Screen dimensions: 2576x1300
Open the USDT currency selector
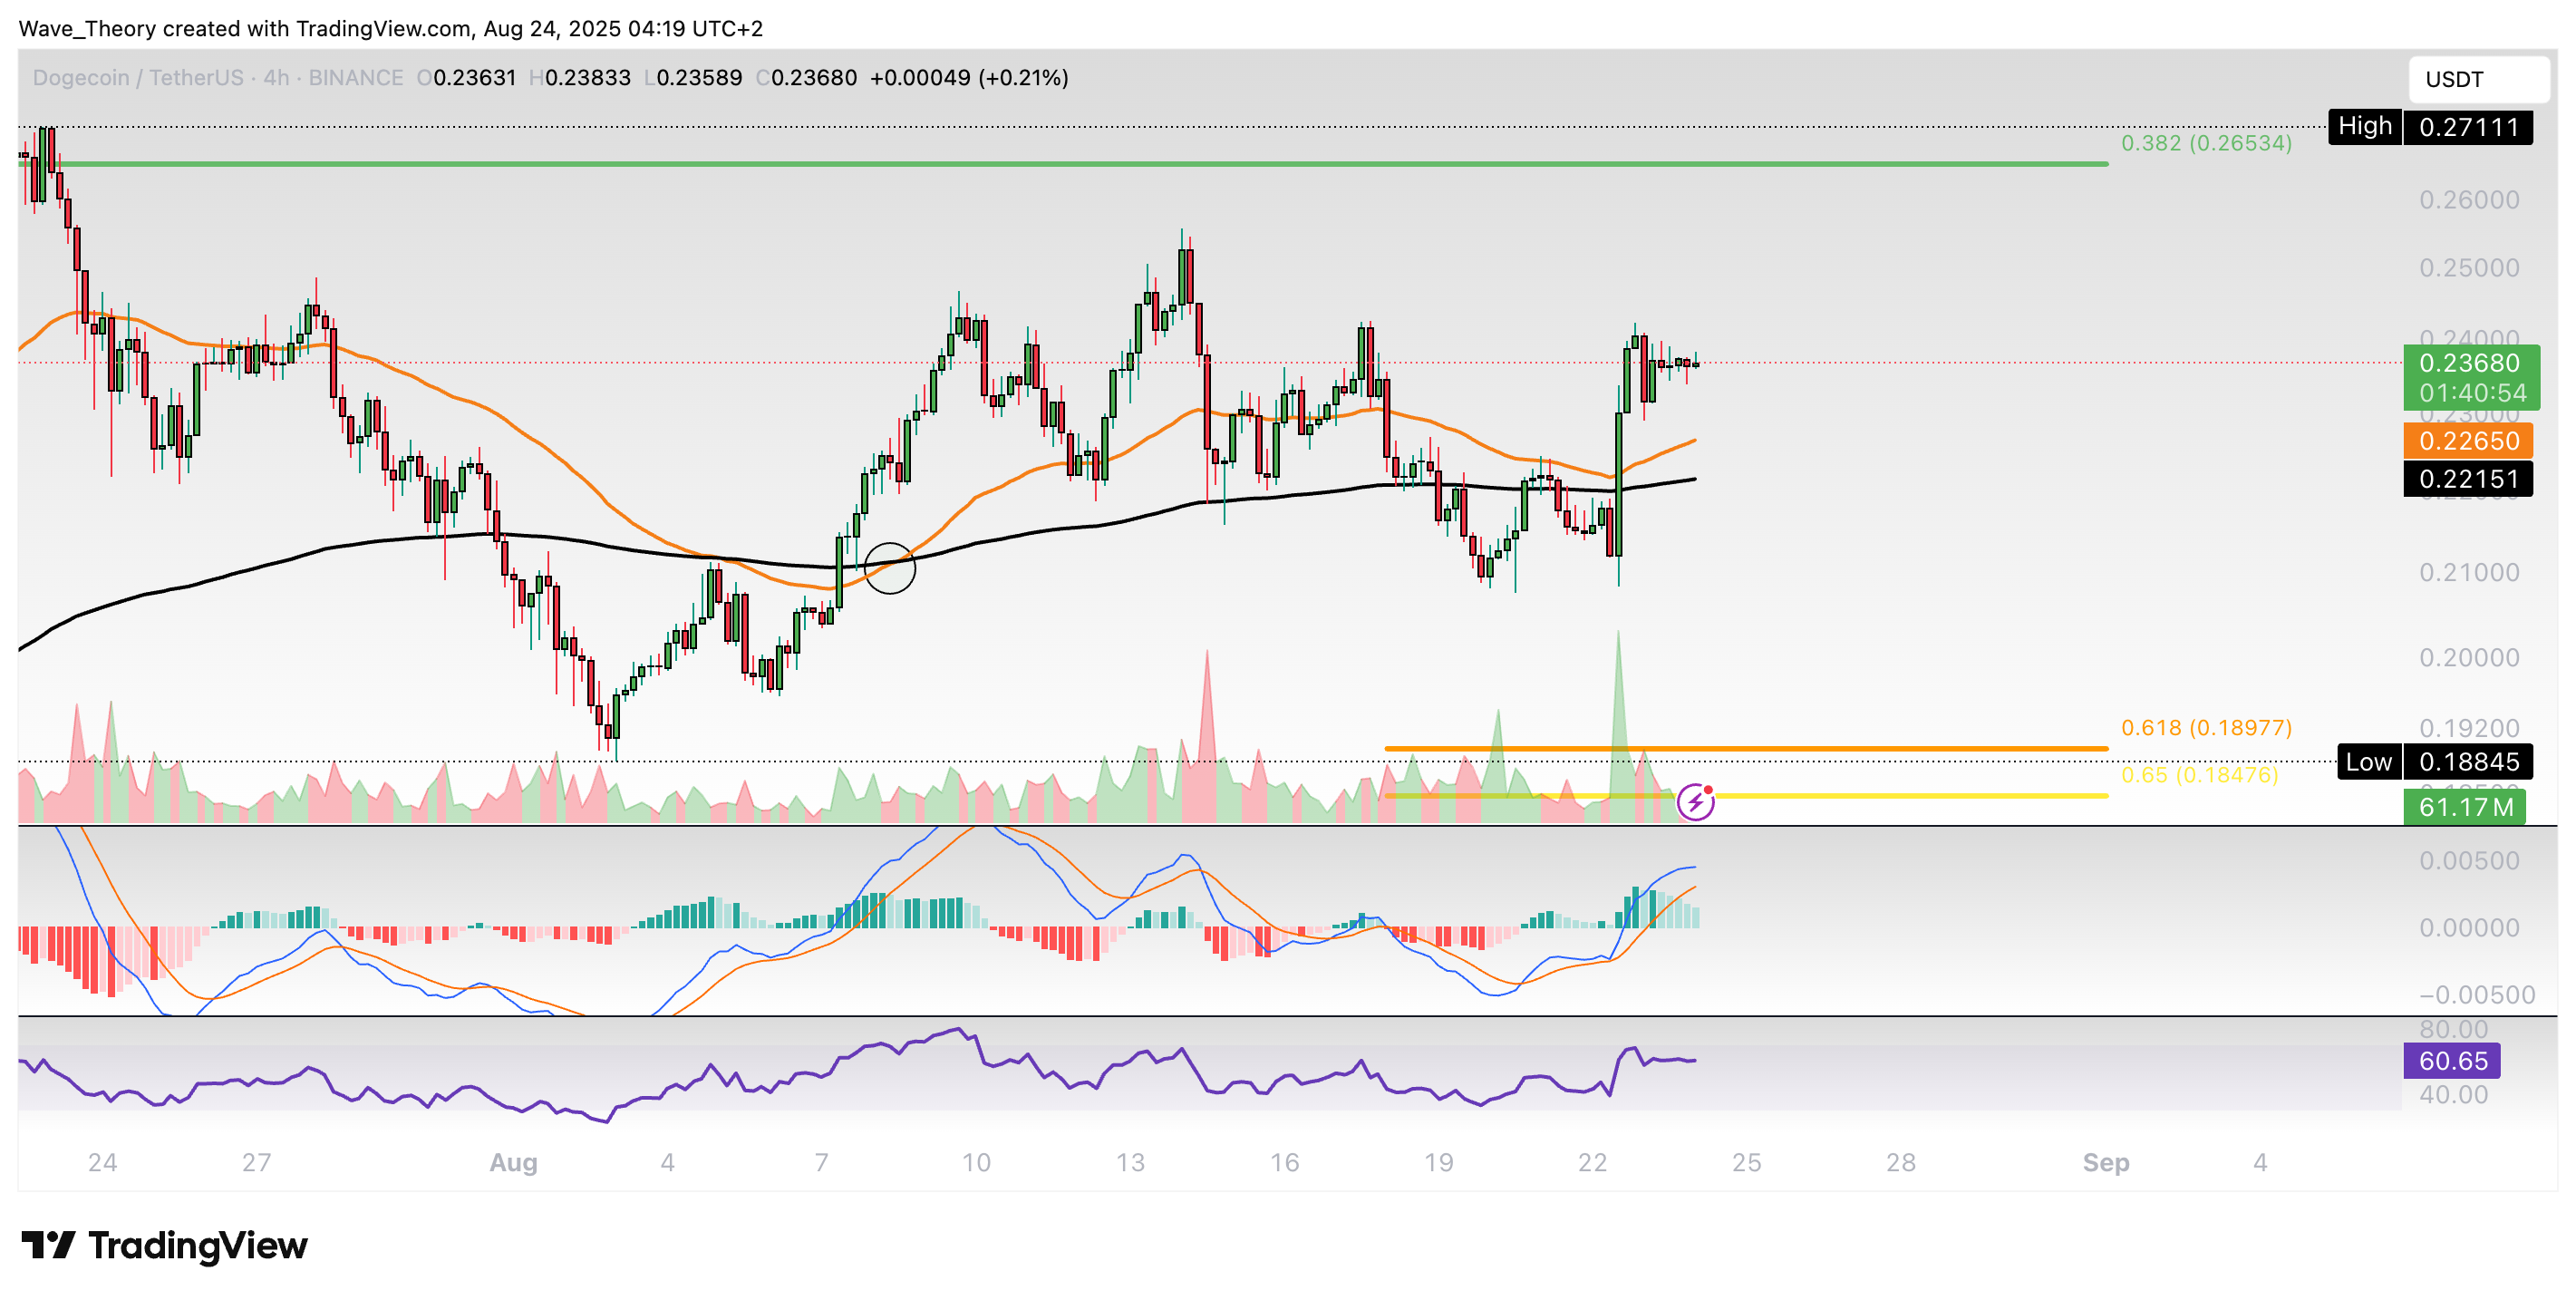pos(2478,79)
